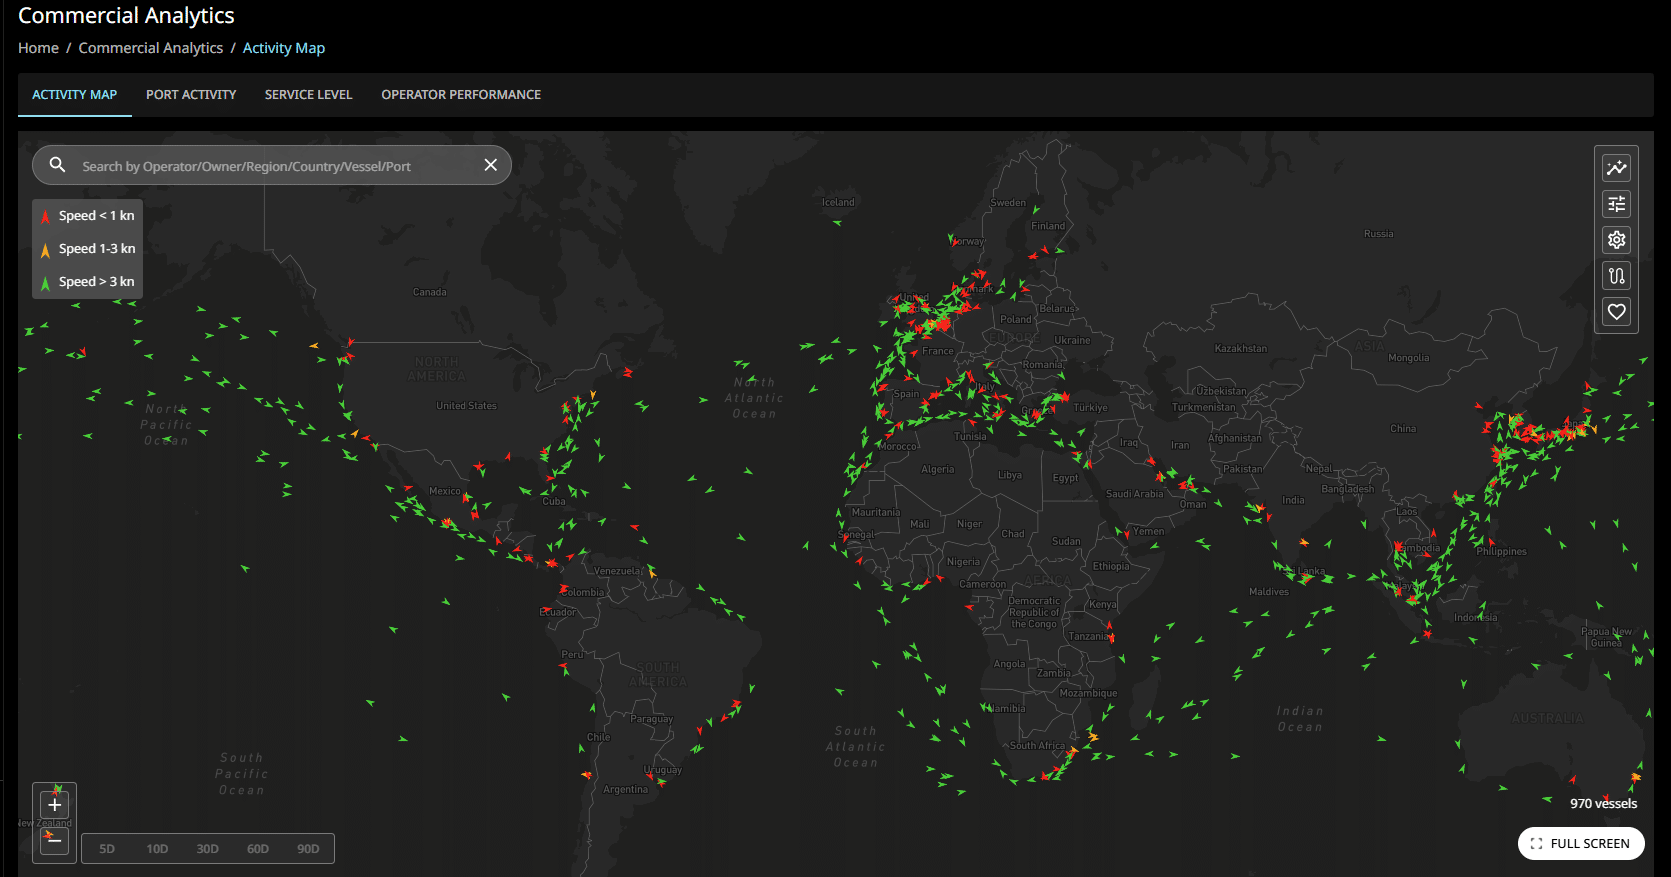Image resolution: width=1671 pixels, height=877 pixels.
Task: Select the 30D time range
Action: tap(207, 849)
